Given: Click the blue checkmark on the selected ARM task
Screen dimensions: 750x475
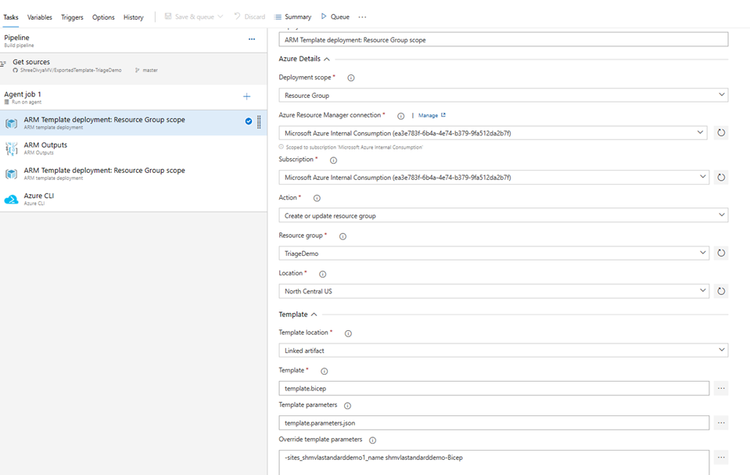Looking at the screenshot, I should (248, 122).
